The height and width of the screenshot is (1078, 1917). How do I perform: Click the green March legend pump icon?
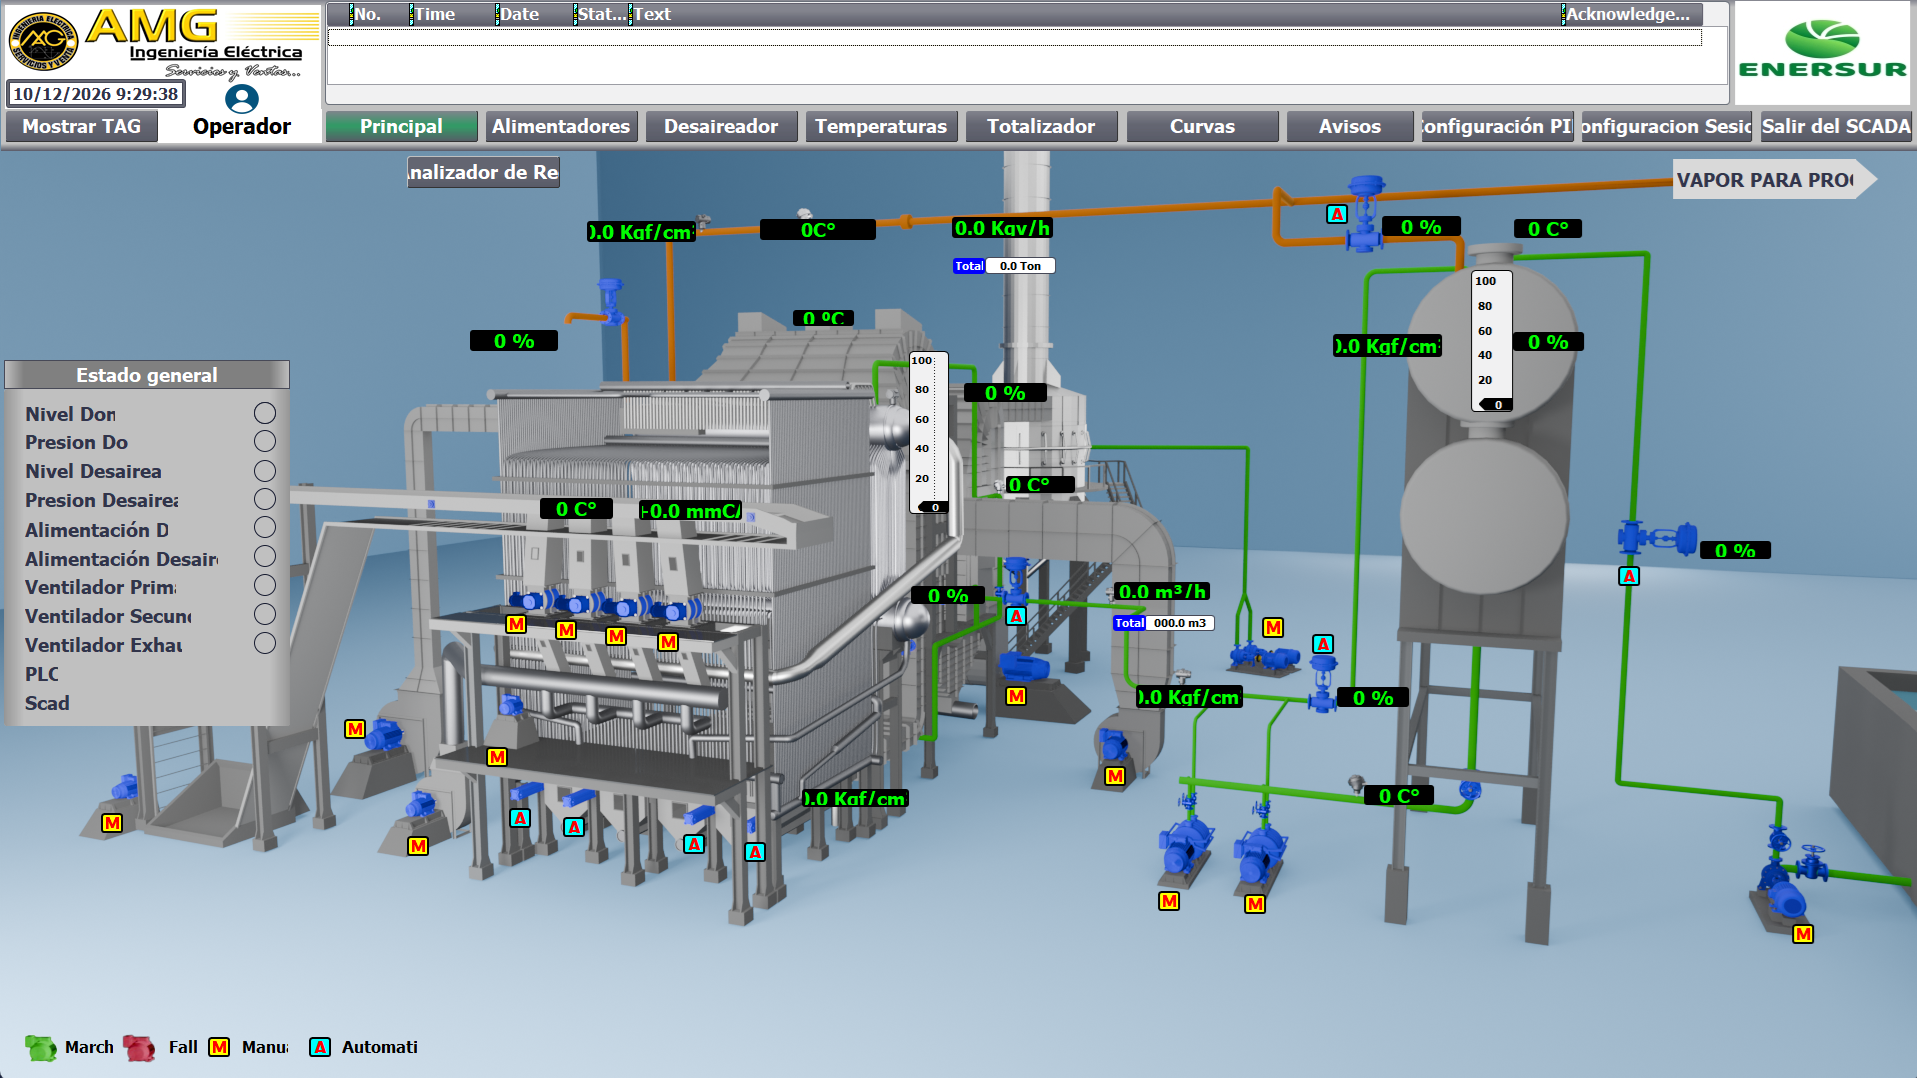(x=41, y=1048)
